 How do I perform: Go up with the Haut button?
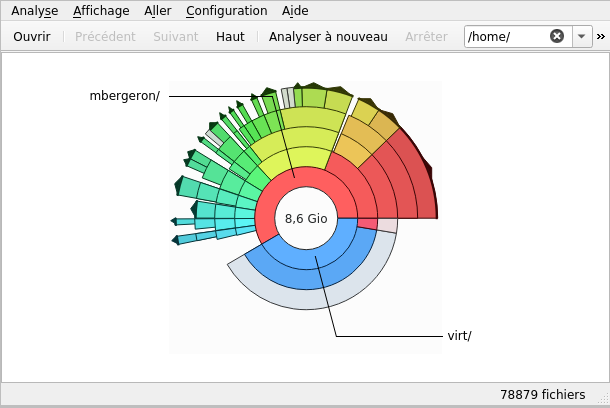[230, 36]
